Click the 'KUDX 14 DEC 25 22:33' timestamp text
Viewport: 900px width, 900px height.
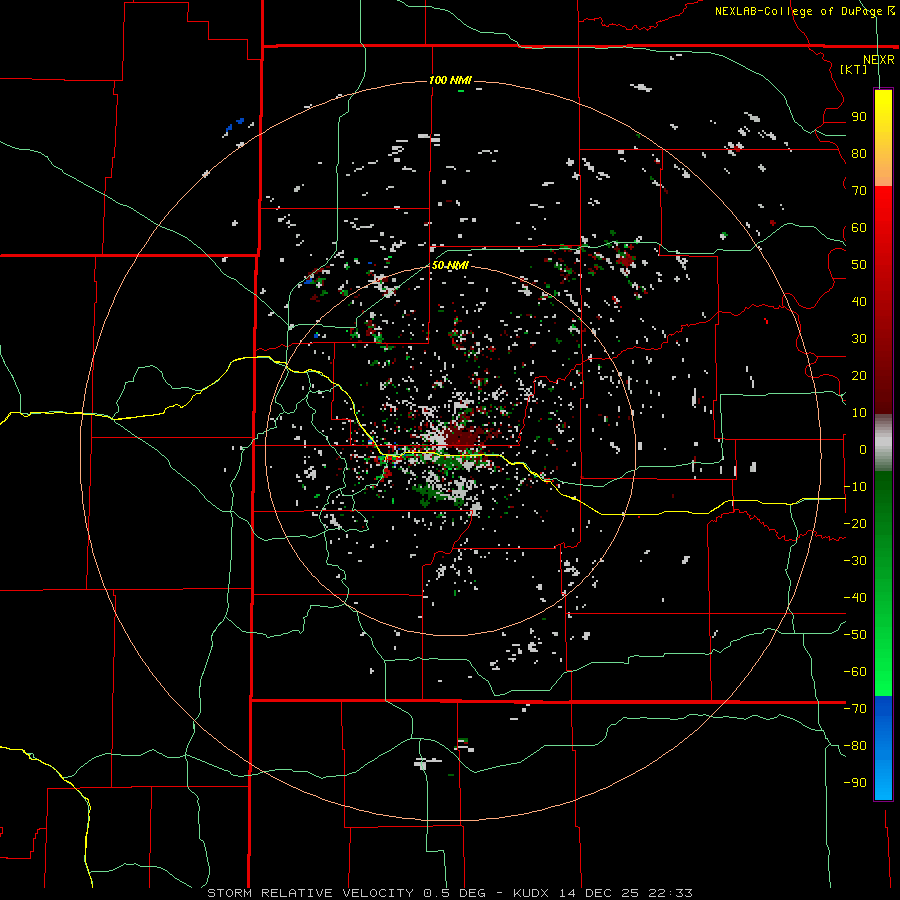click(603, 893)
